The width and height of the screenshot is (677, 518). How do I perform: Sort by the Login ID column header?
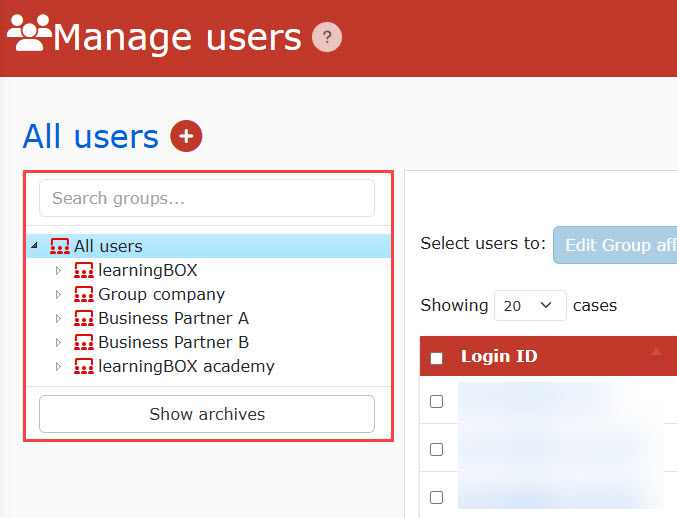pos(498,356)
